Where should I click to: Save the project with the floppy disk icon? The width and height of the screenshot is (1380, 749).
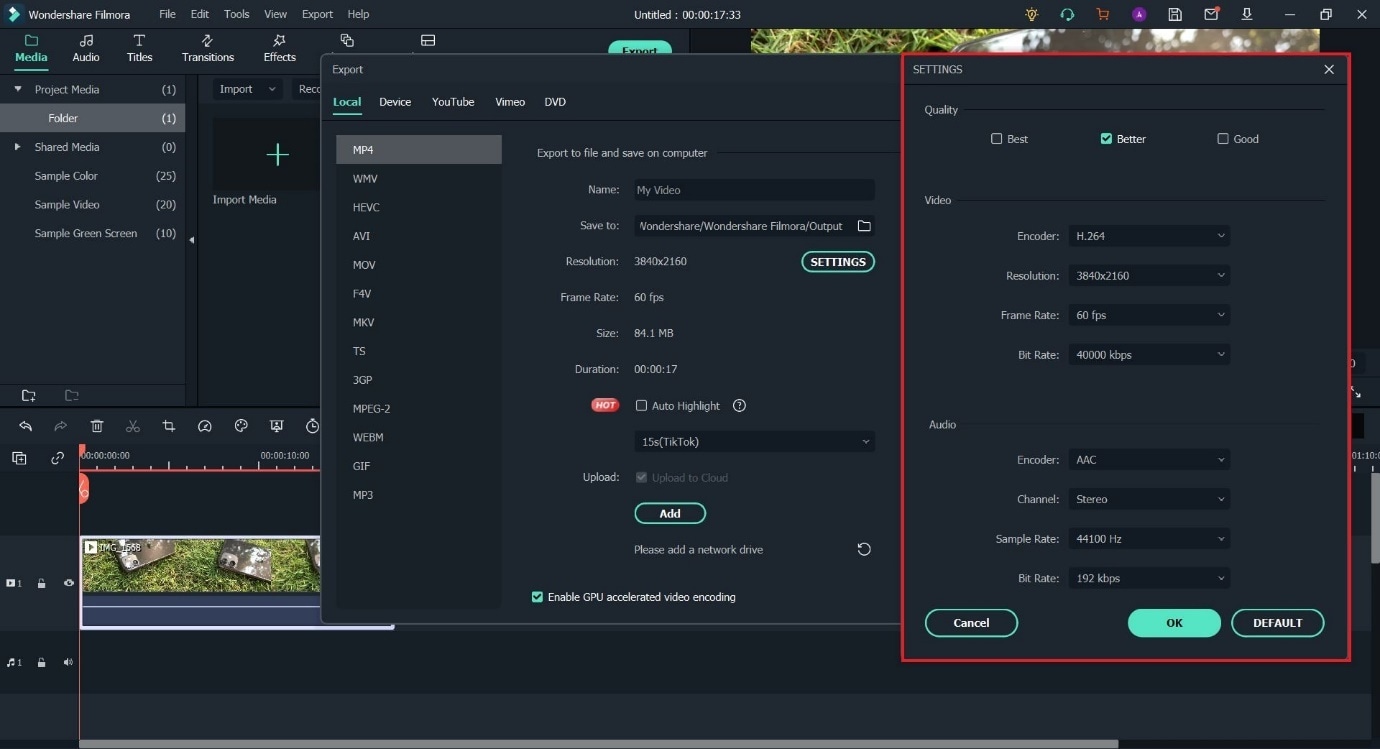[1175, 14]
